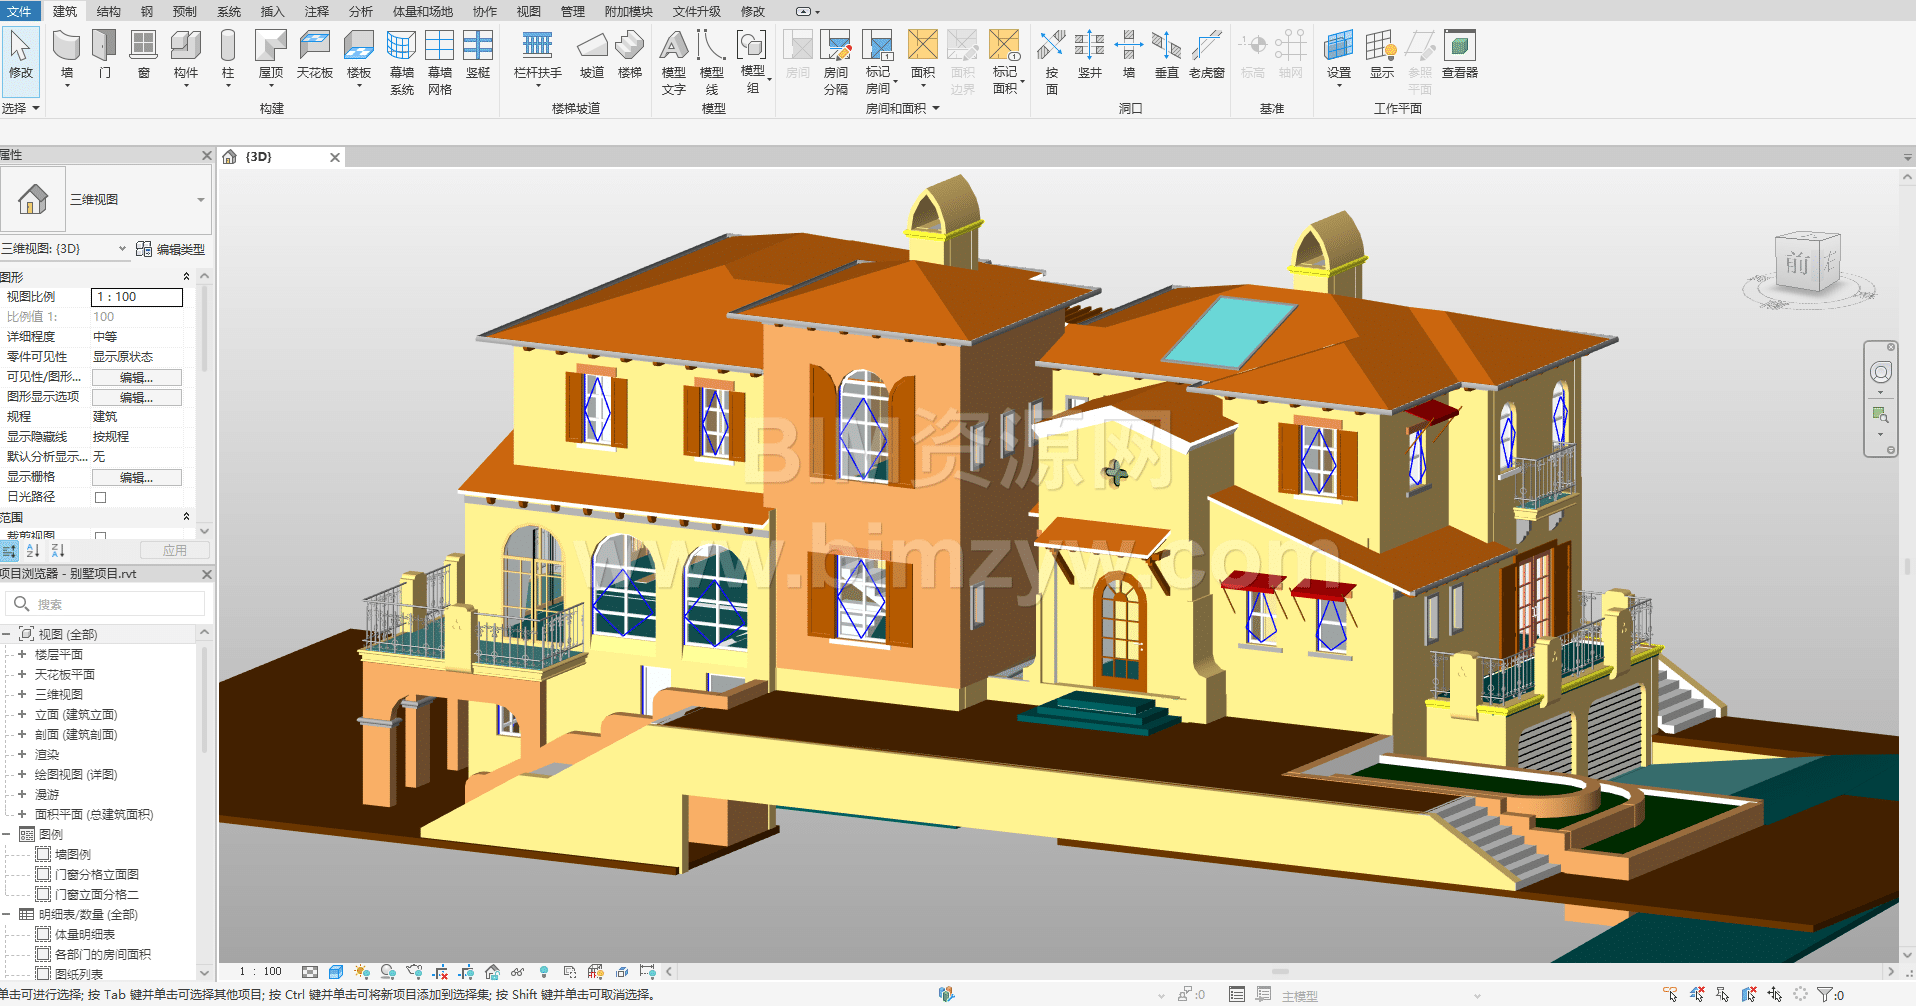1916x1006 pixels.
Task: Activate the 老虎窗 (Dormer) opening tool
Action: tap(1206, 54)
